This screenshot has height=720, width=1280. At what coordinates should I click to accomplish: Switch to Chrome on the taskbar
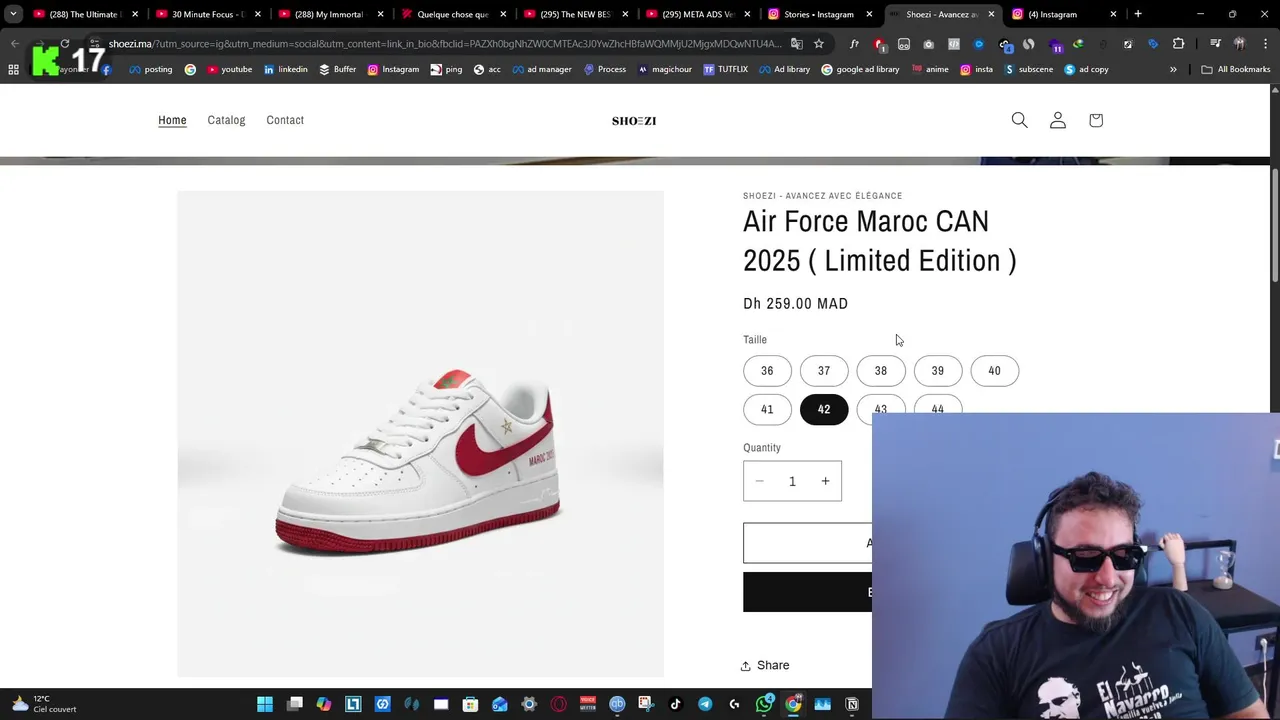pos(793,704)
